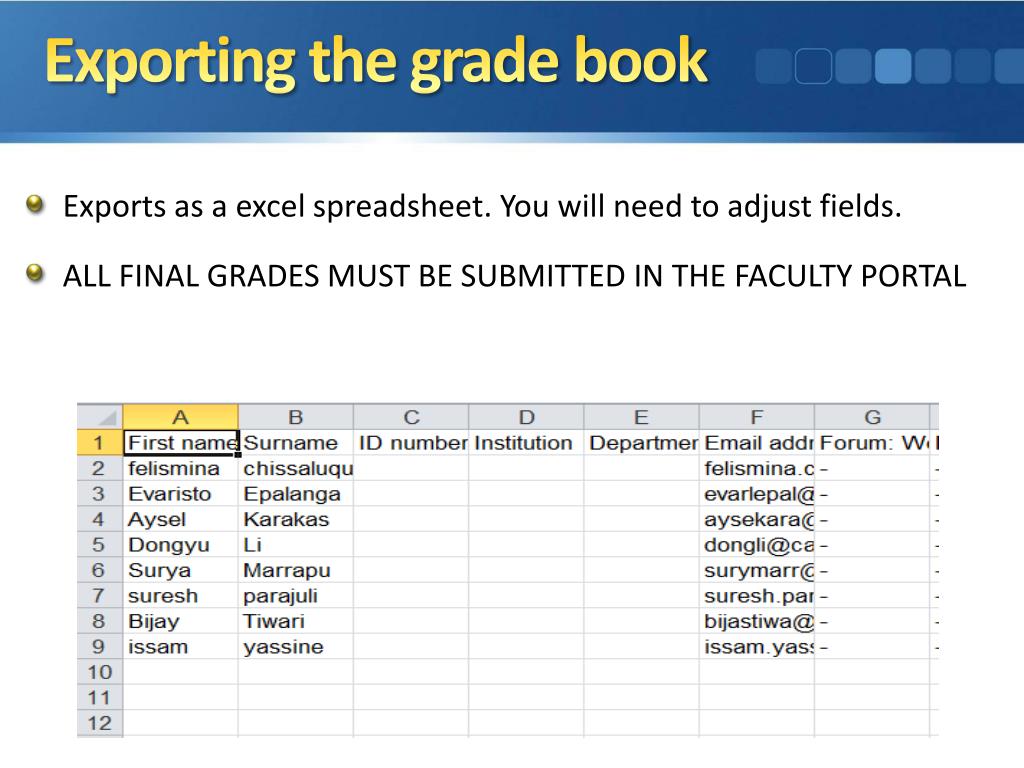The width and height of the screenshot is (1024, 768).
Task: Select the cell containing 'Dongyu'
Action: click(x=181, y=545)
